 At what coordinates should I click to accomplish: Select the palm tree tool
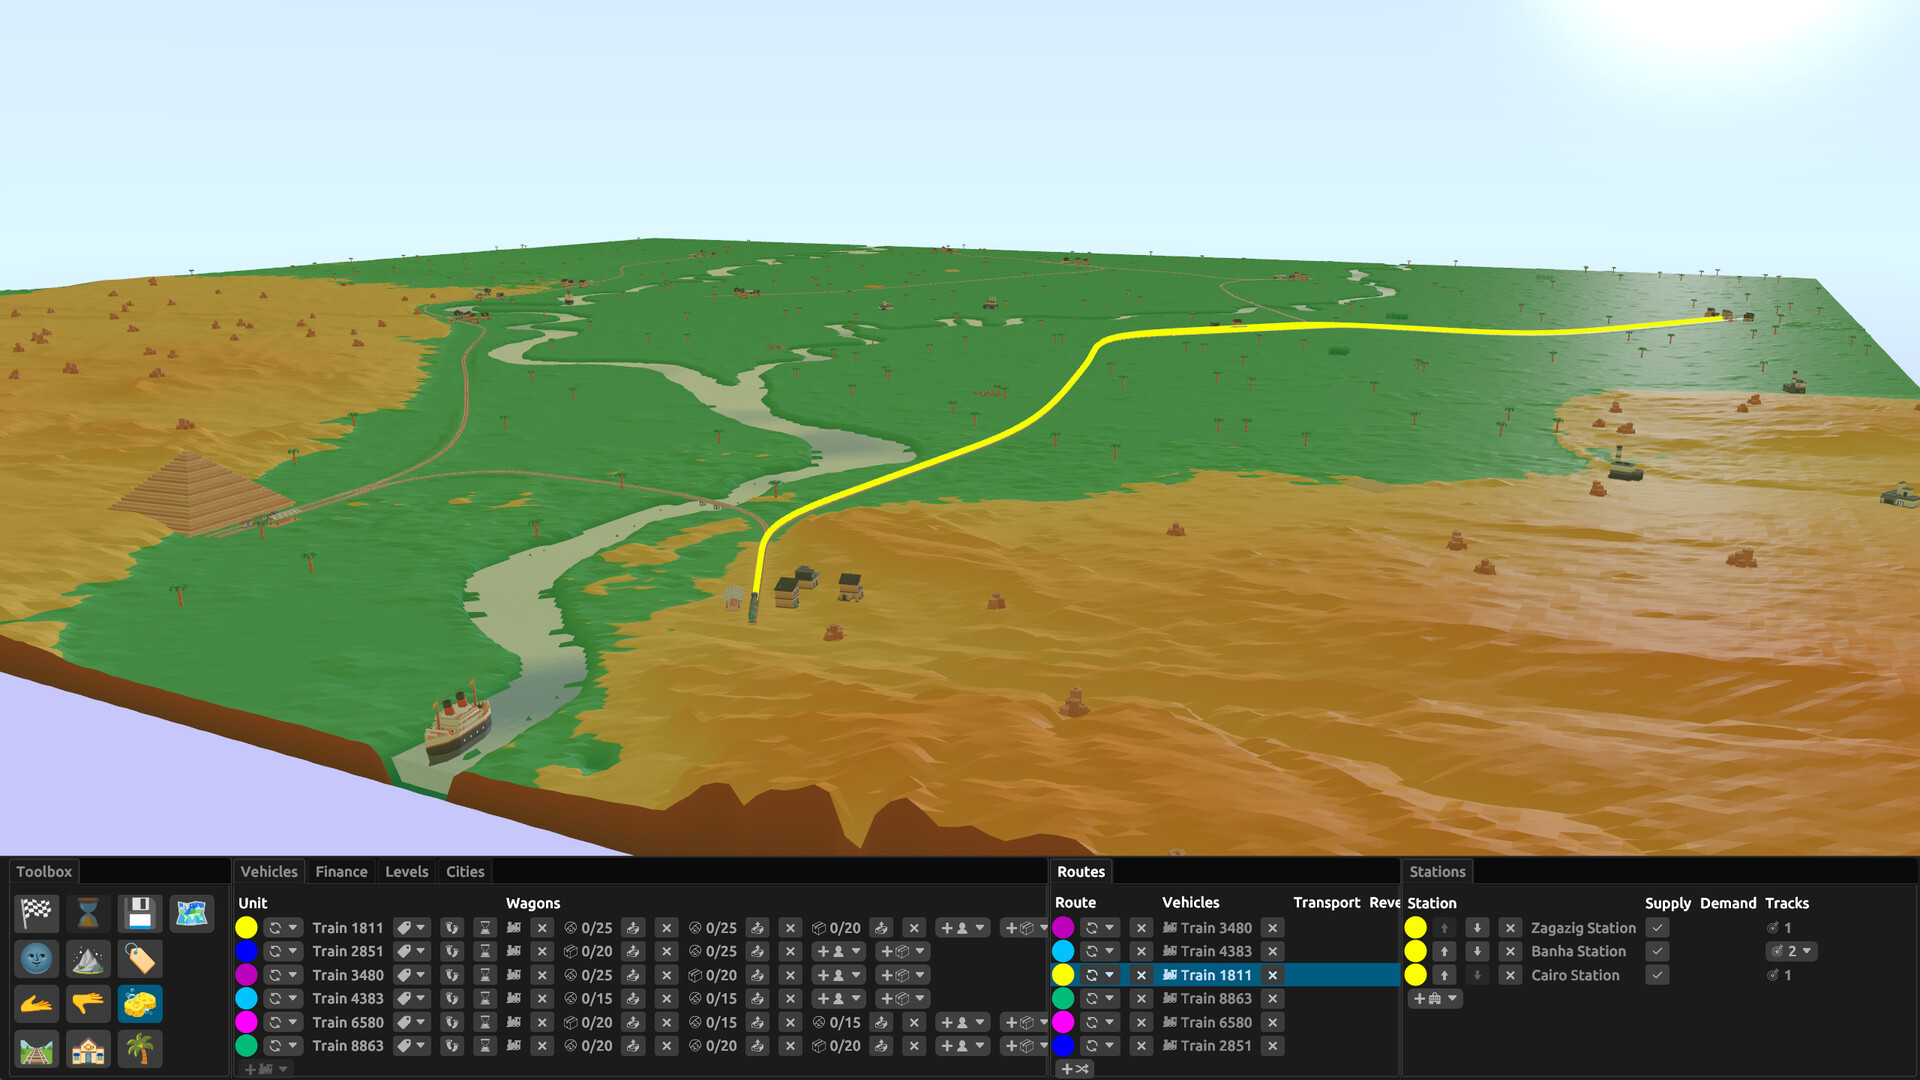[x=139, y=1050]
